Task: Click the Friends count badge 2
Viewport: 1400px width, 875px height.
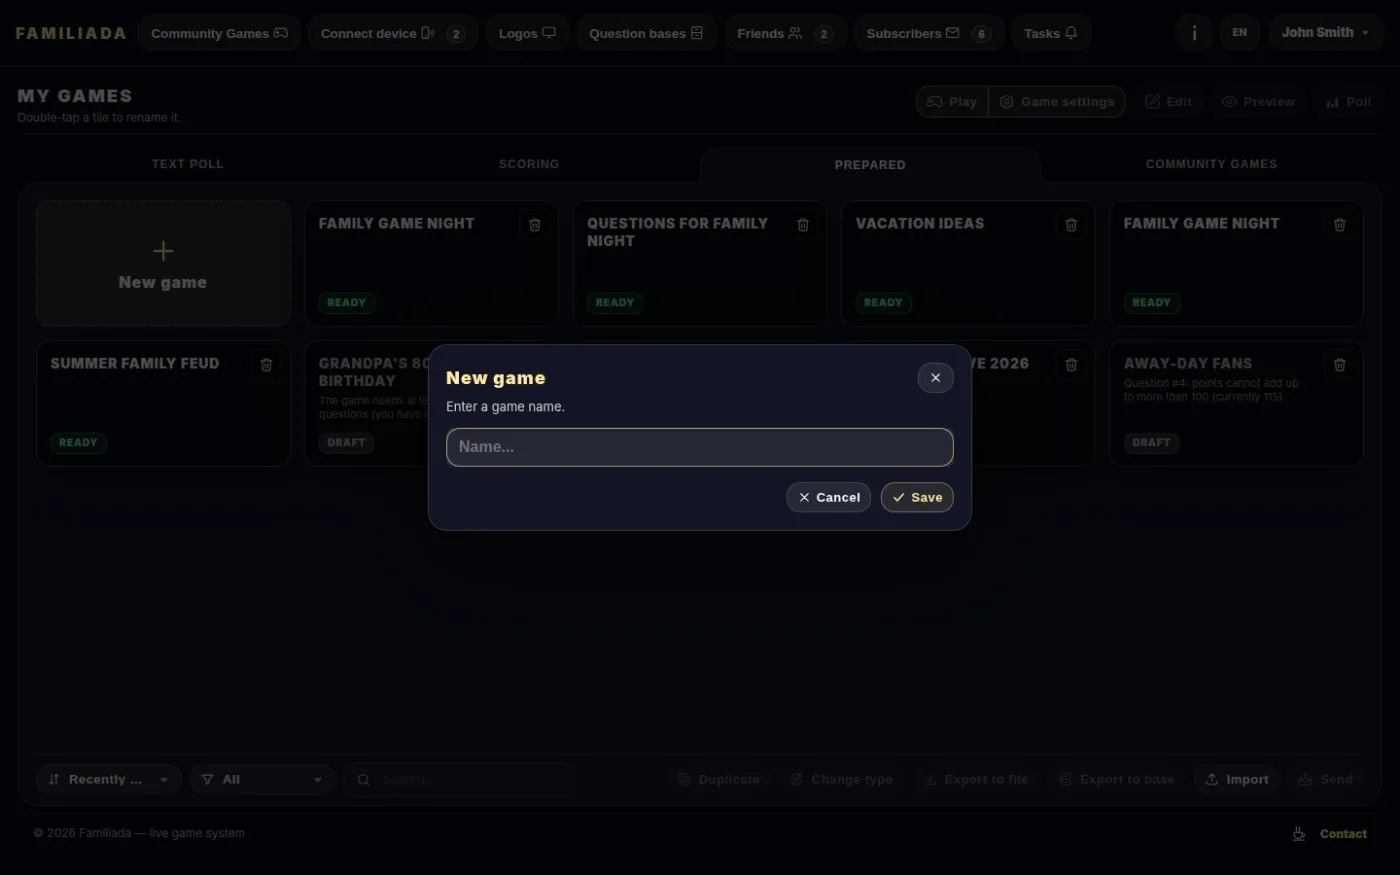Action: coord(824,34)
